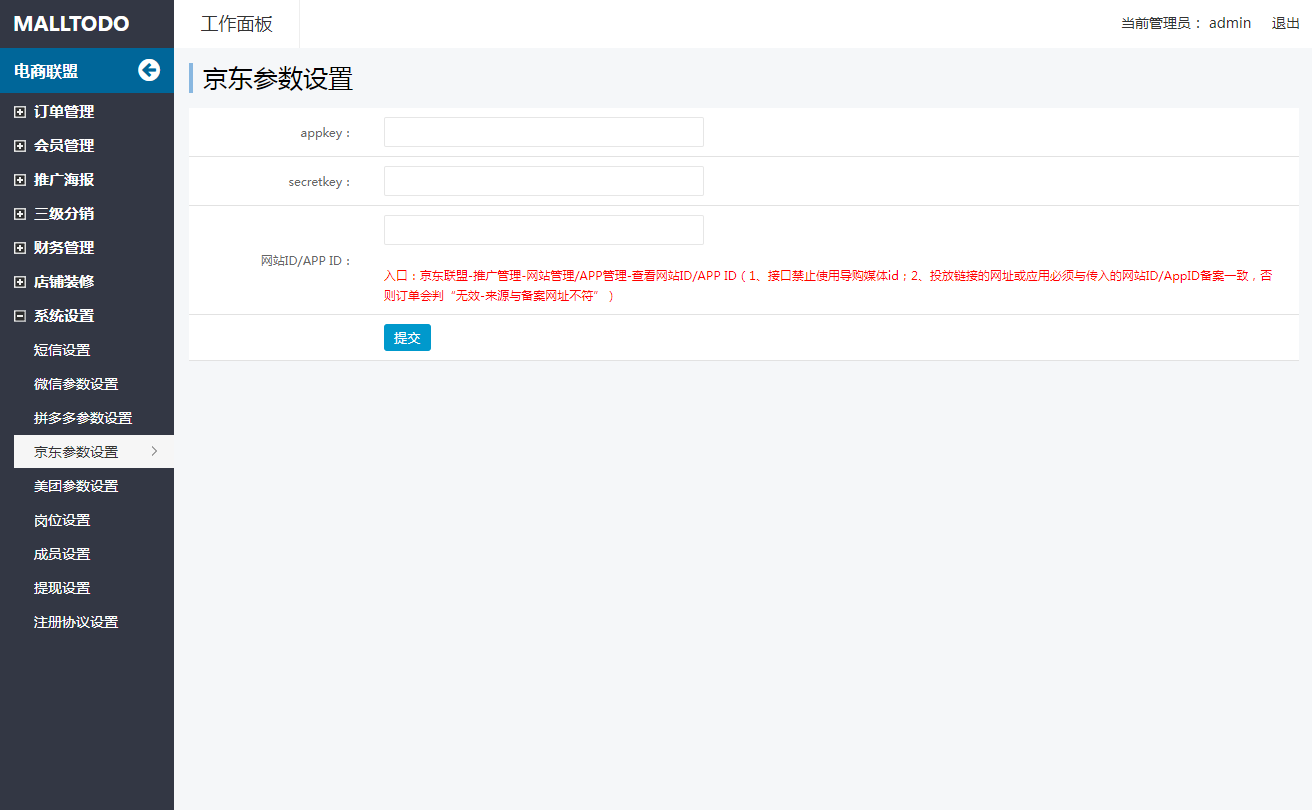
Task: Open 提现设置 page
Action: pyautogui.click(x=62, y=588)
